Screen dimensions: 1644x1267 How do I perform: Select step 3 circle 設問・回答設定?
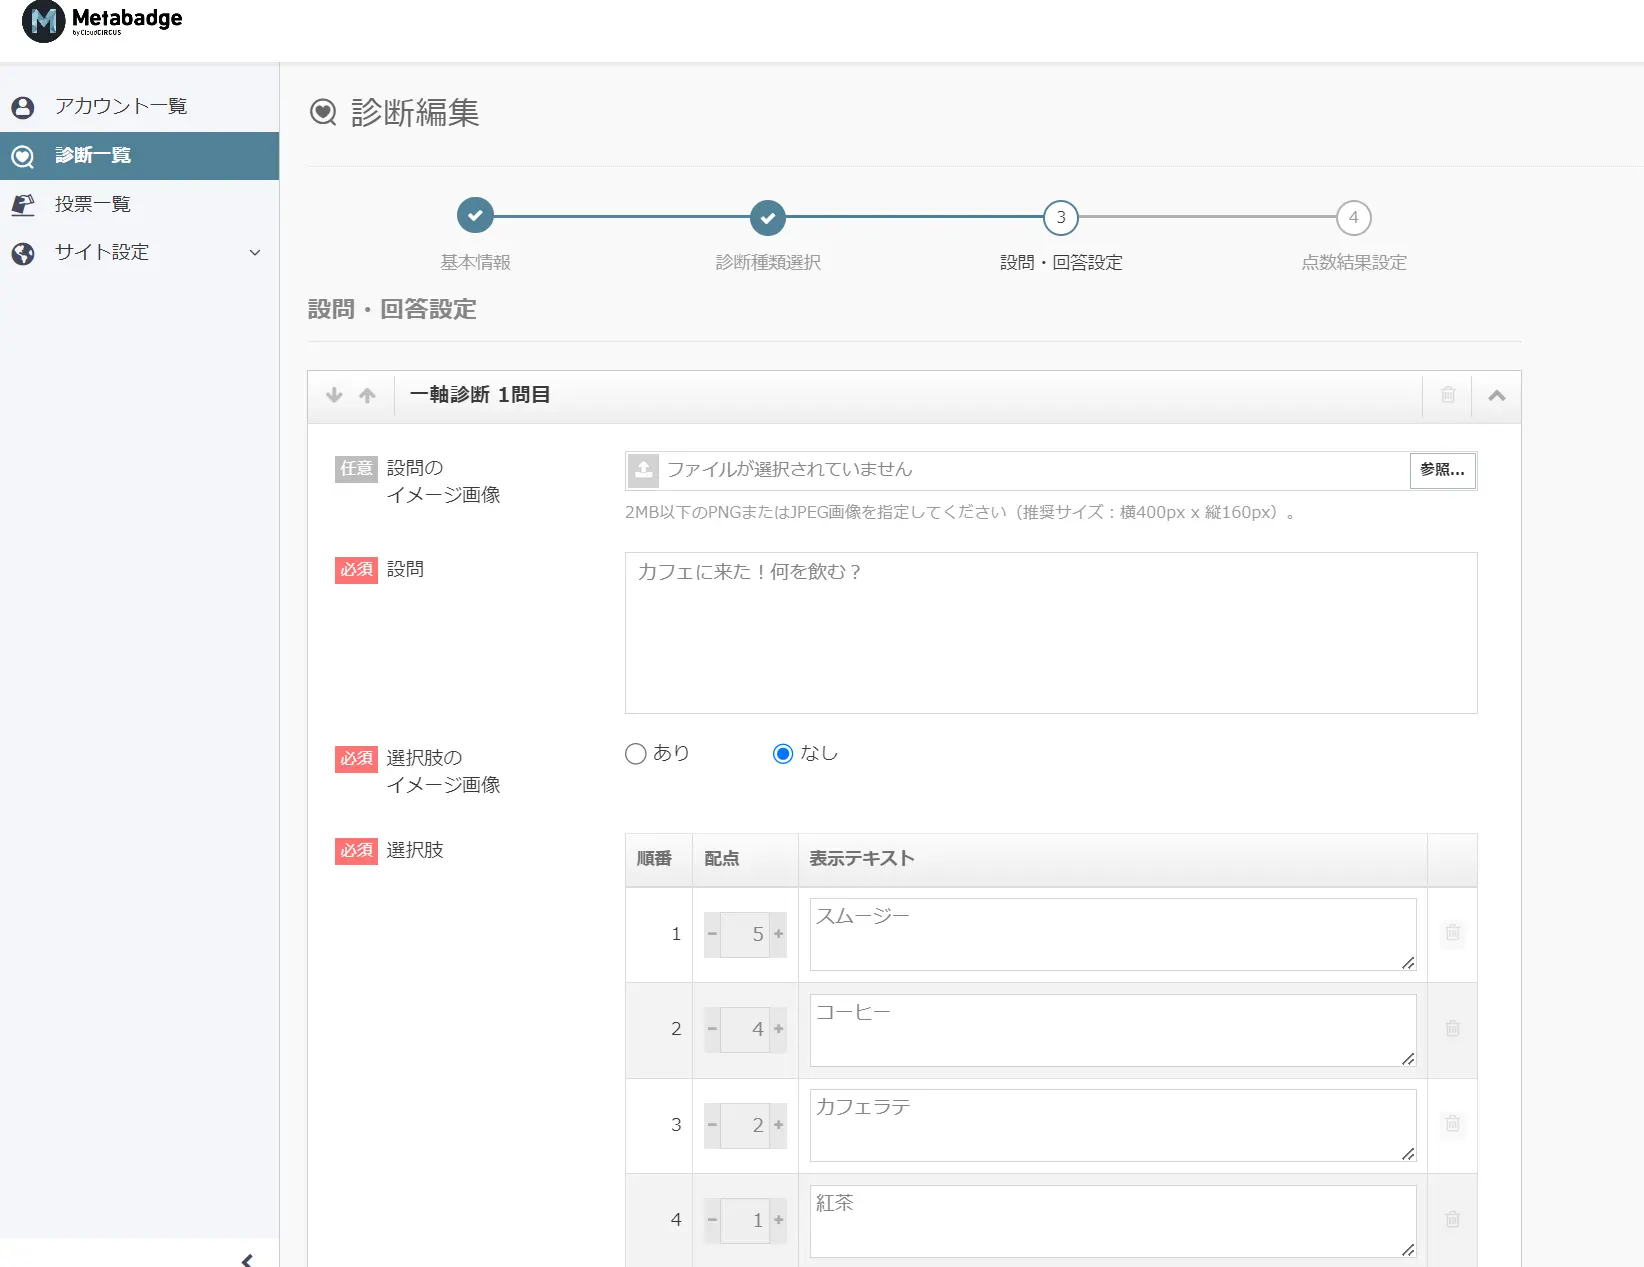[x=1061, y=217]
